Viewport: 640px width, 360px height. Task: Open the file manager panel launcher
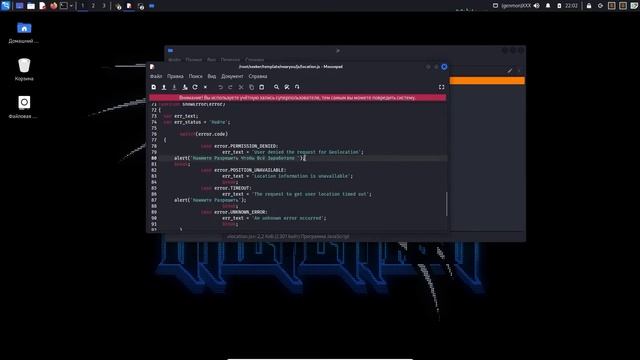[31, 6]
